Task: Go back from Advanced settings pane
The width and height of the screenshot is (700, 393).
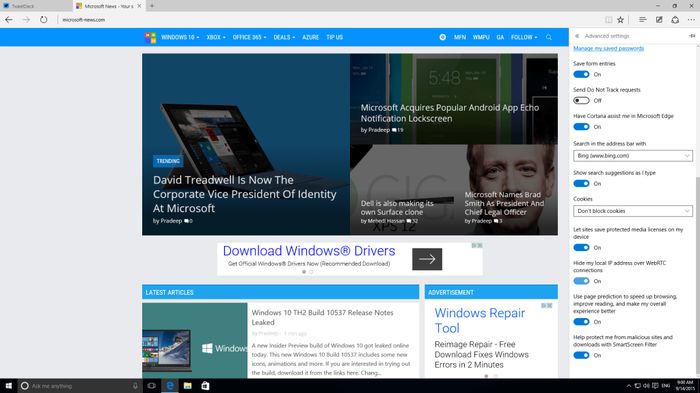Action: tap(577, 36)
